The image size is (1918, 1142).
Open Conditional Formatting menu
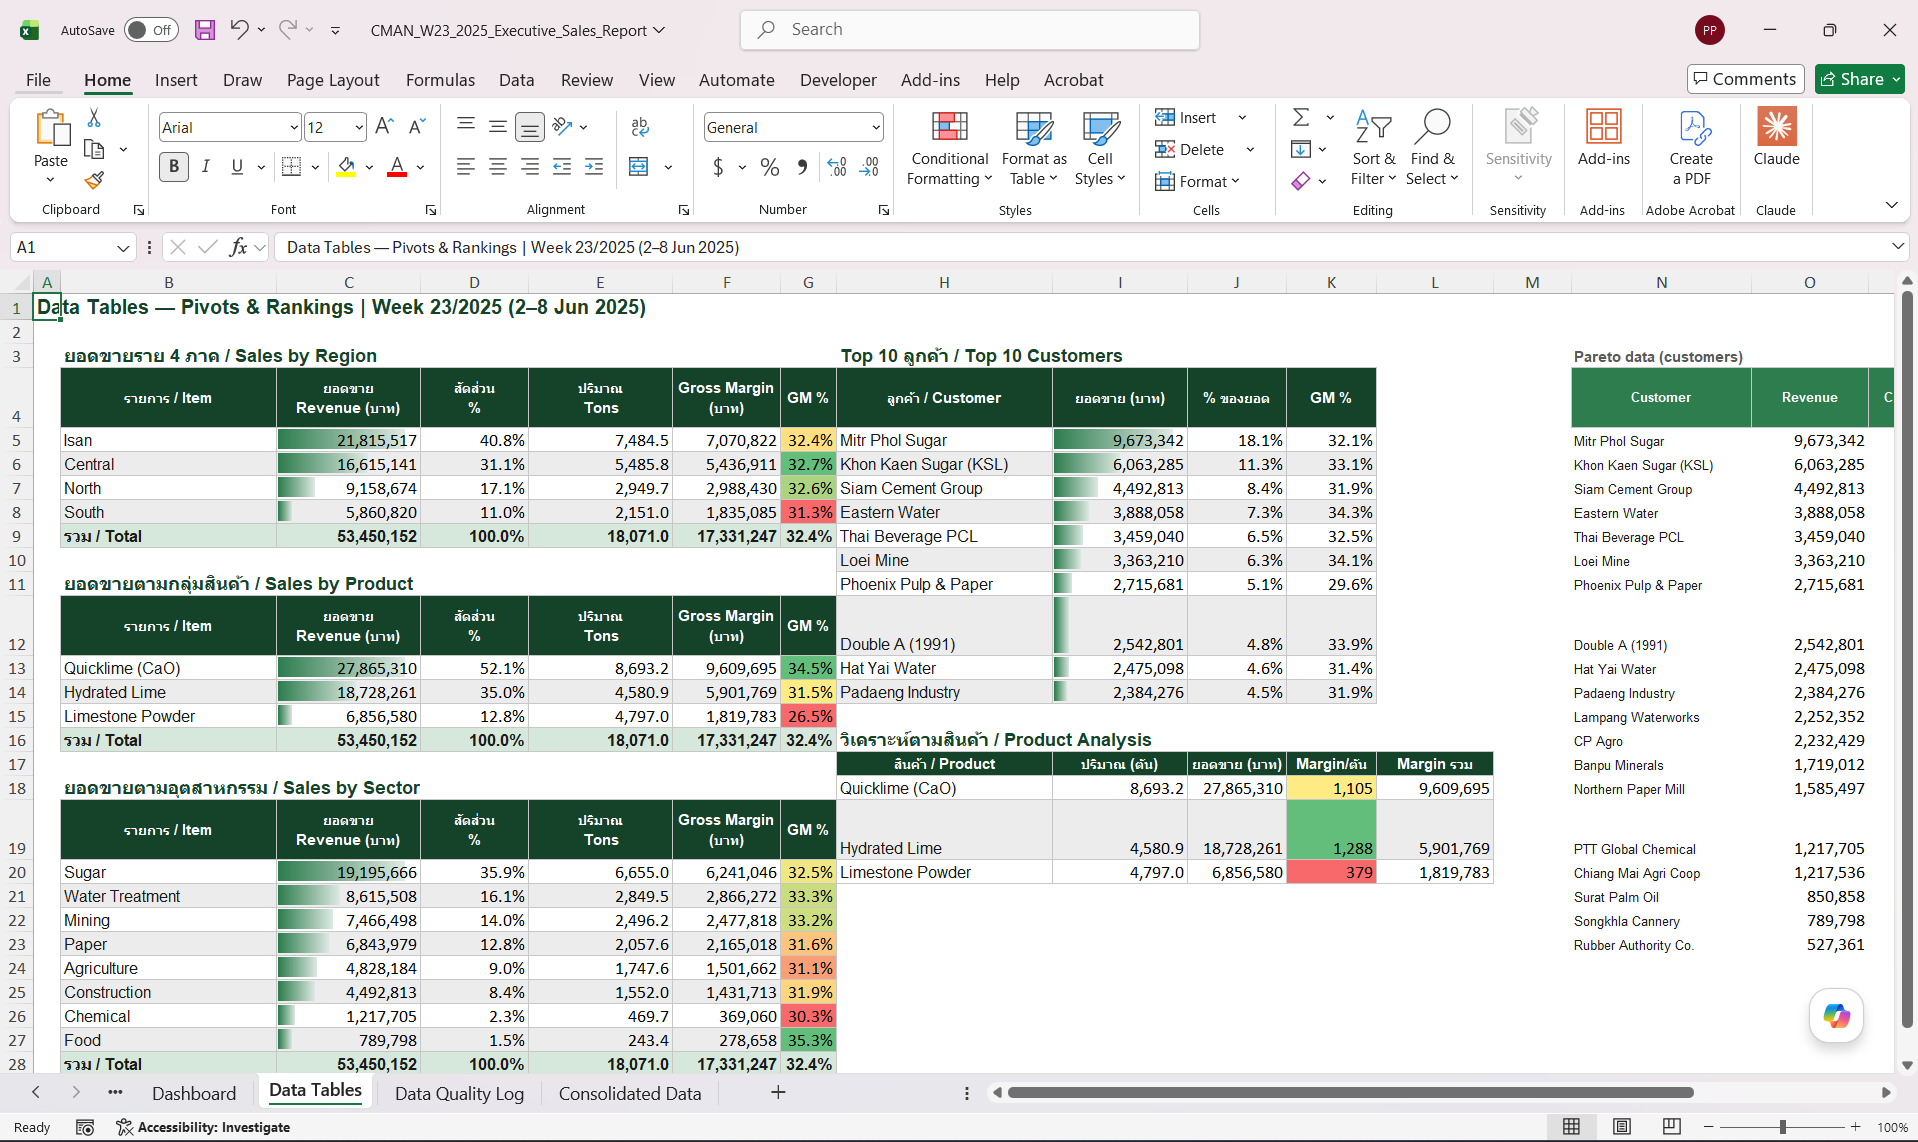pyautogui.click(x=949, y=149)
